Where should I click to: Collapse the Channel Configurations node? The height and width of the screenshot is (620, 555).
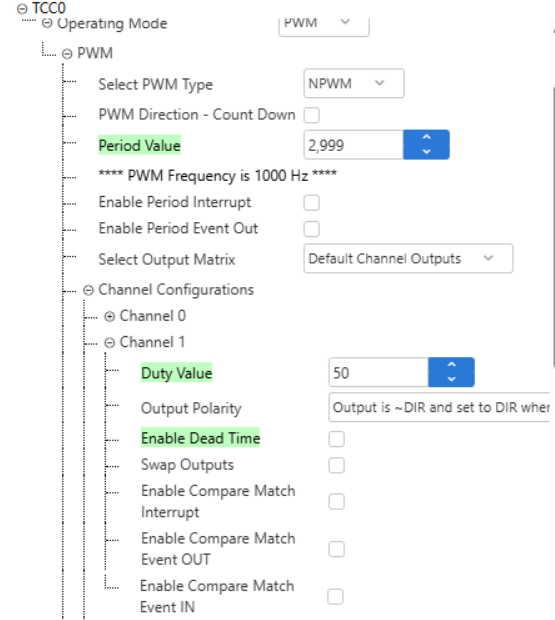[88, 290]
